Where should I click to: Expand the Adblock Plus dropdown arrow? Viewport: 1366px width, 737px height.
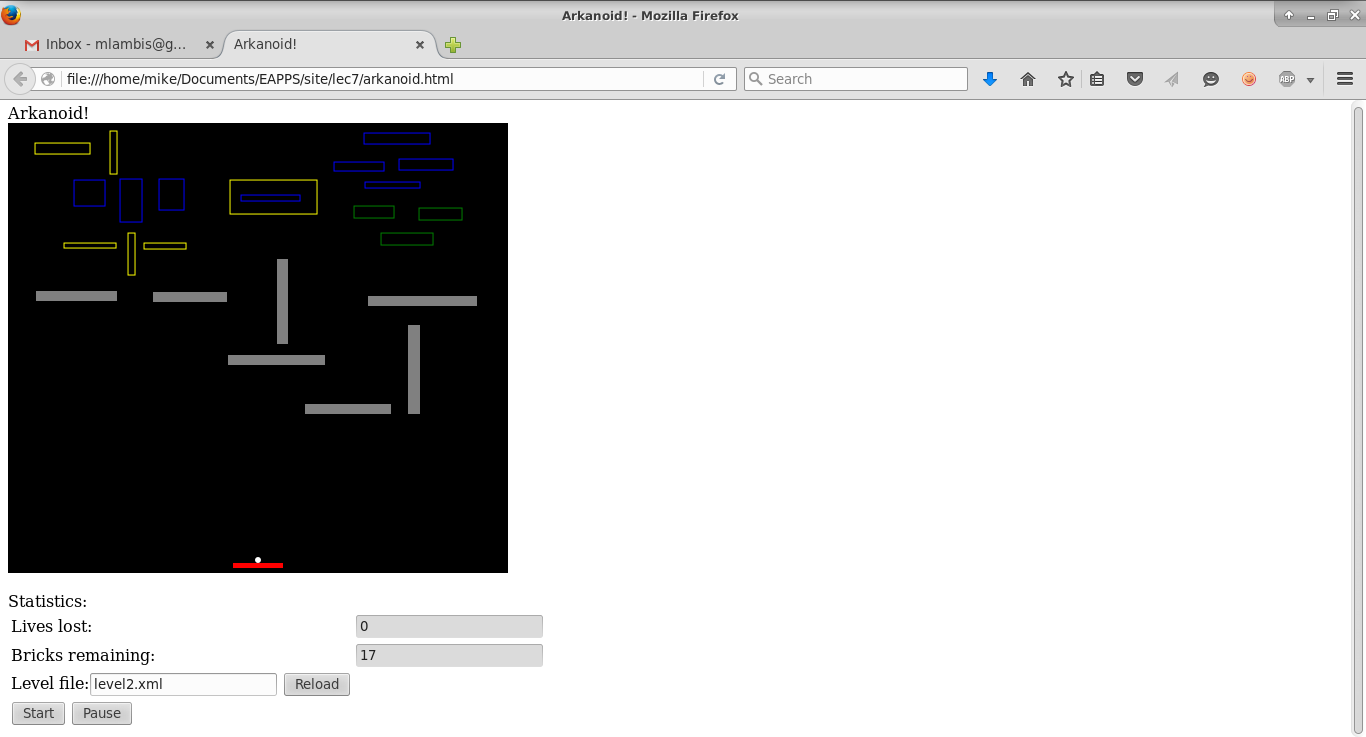pos(1310,80)
